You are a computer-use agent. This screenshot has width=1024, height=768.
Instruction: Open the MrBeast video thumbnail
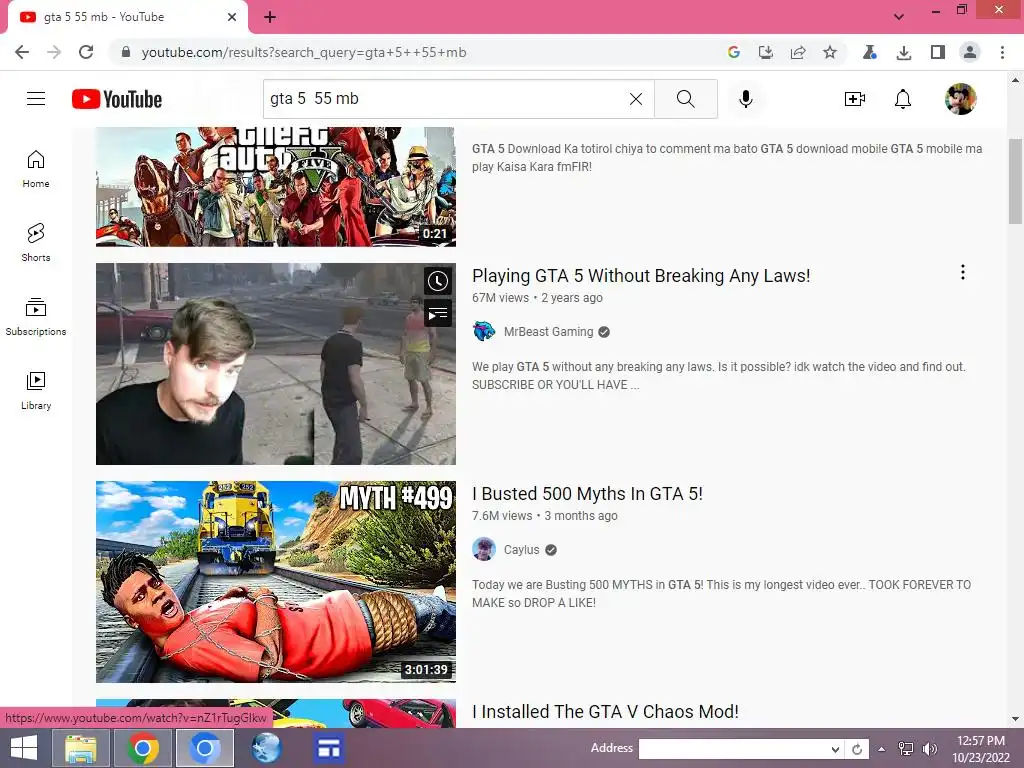click(276, 364)
